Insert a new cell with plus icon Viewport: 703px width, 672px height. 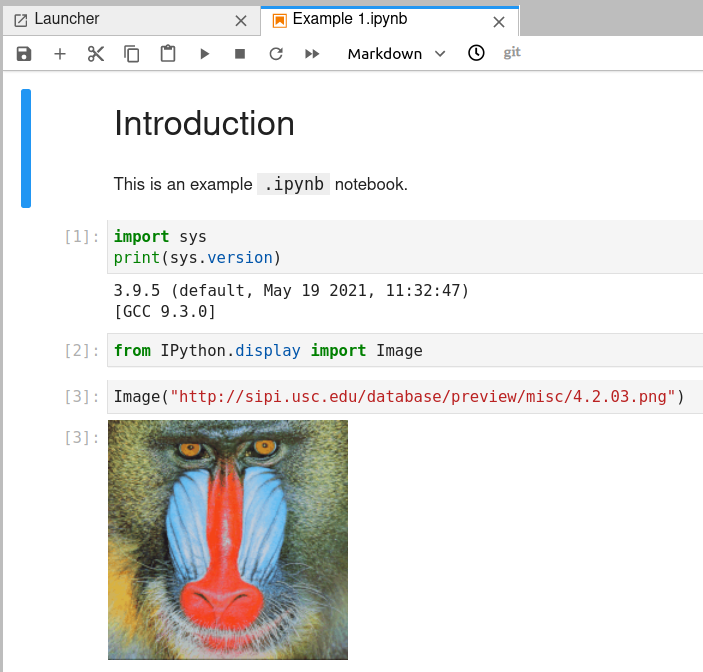coord(60,54)
